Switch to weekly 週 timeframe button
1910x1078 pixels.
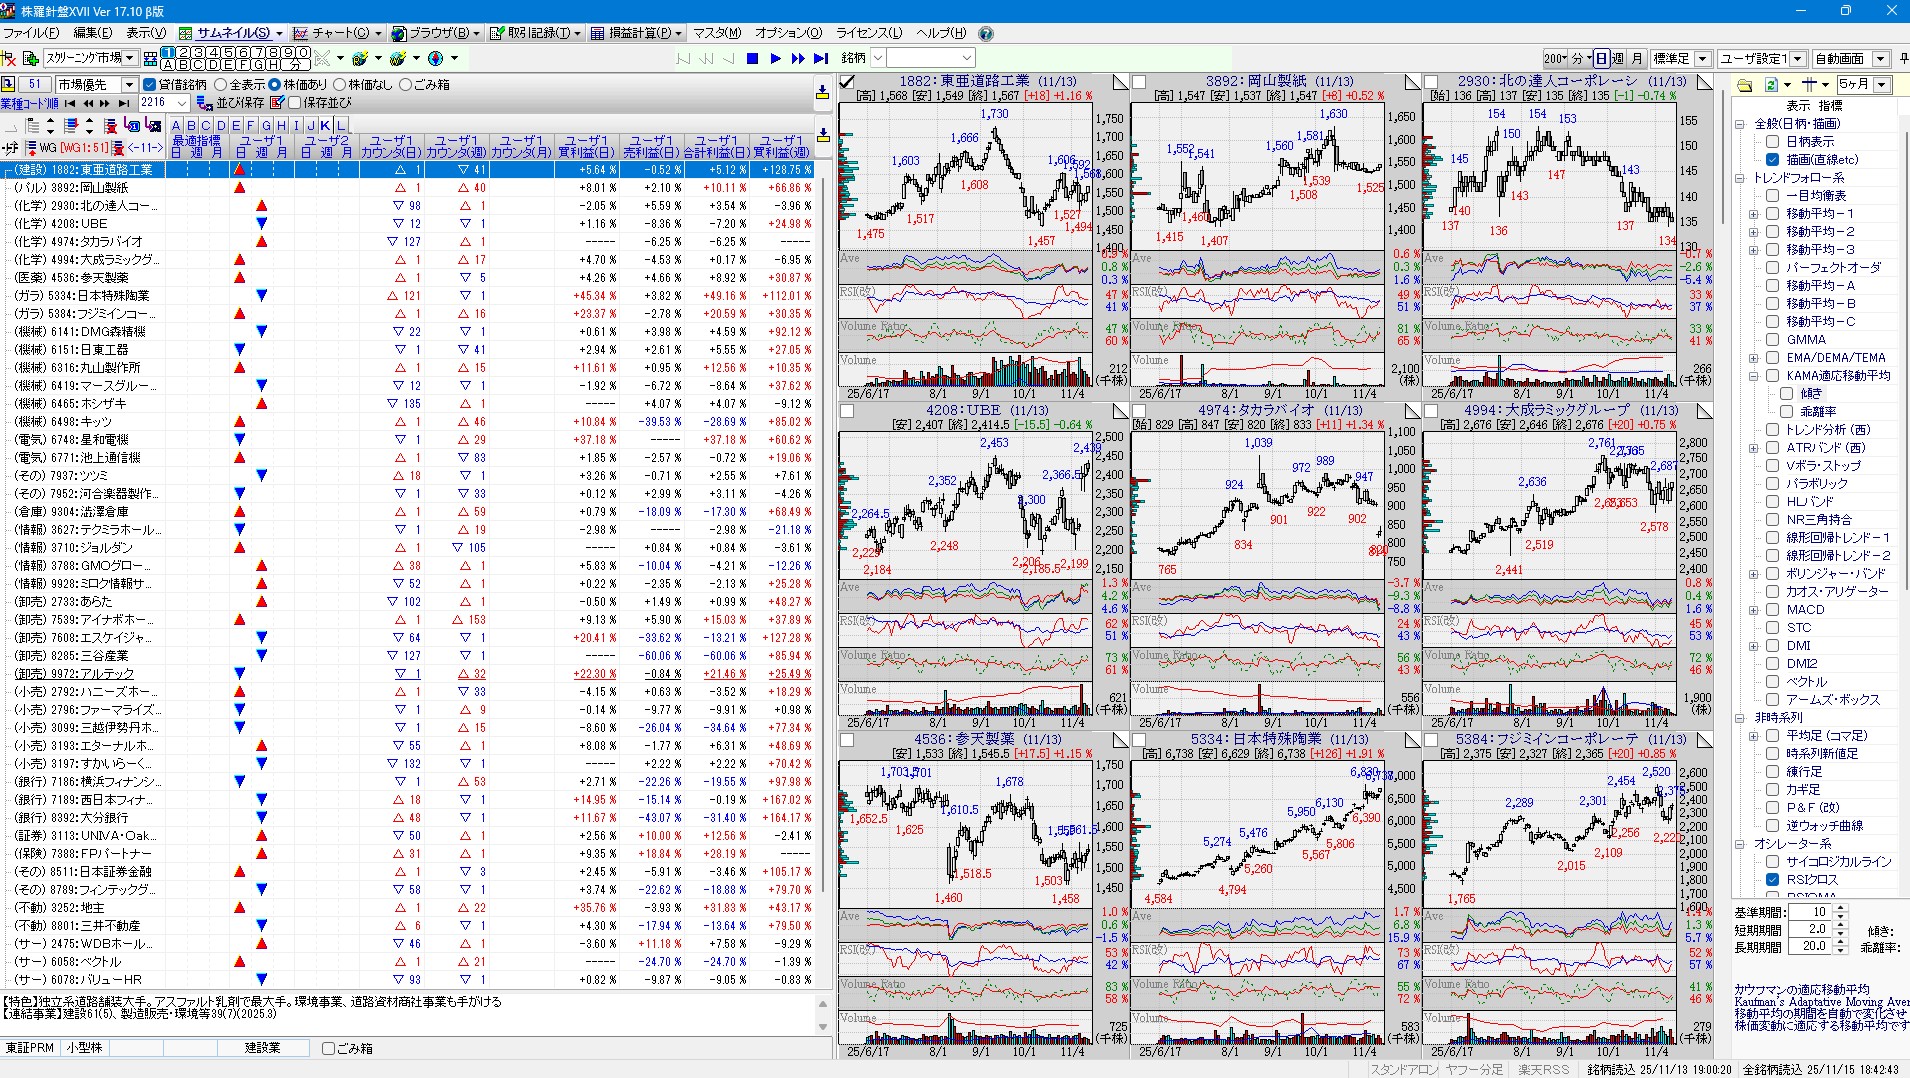[x=1618, y=59]
